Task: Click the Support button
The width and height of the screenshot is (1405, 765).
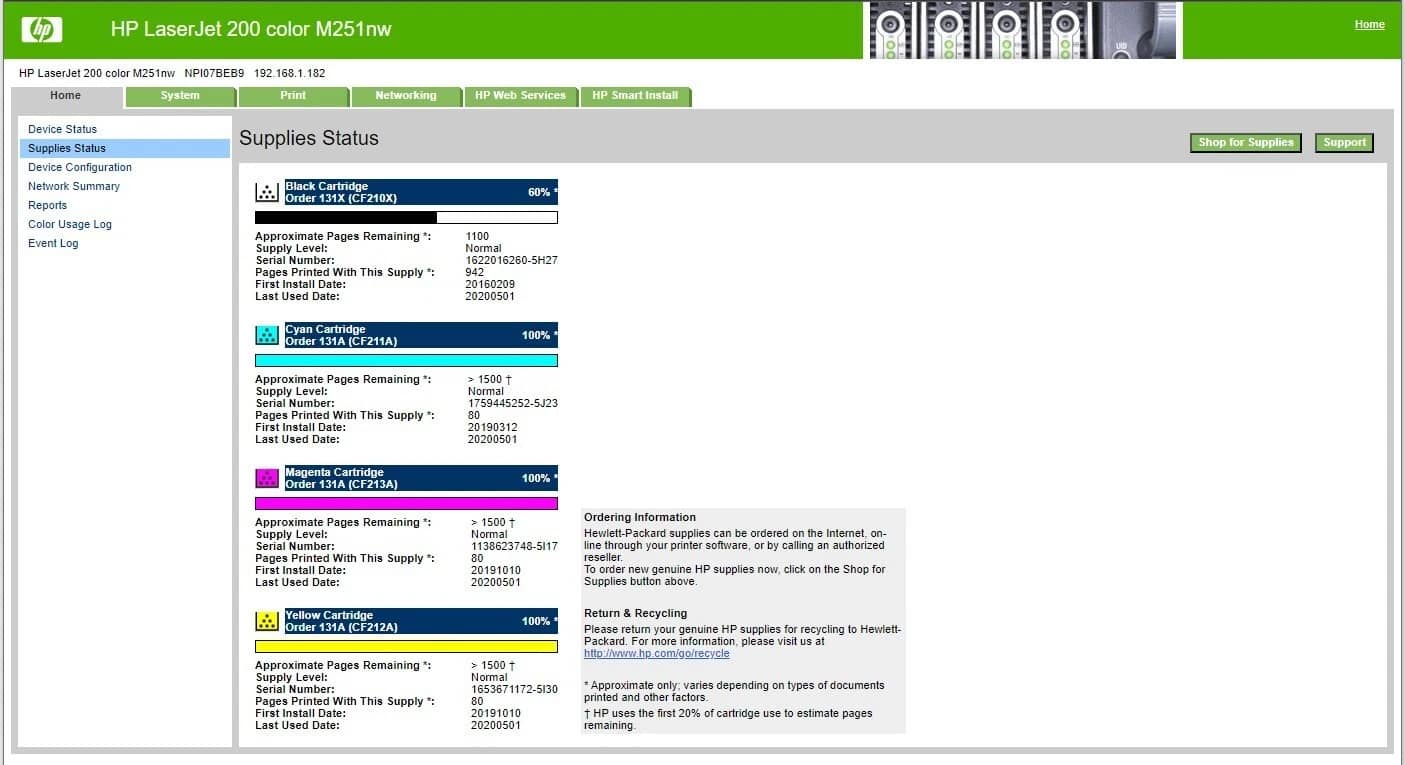Action: [1344, 143]
